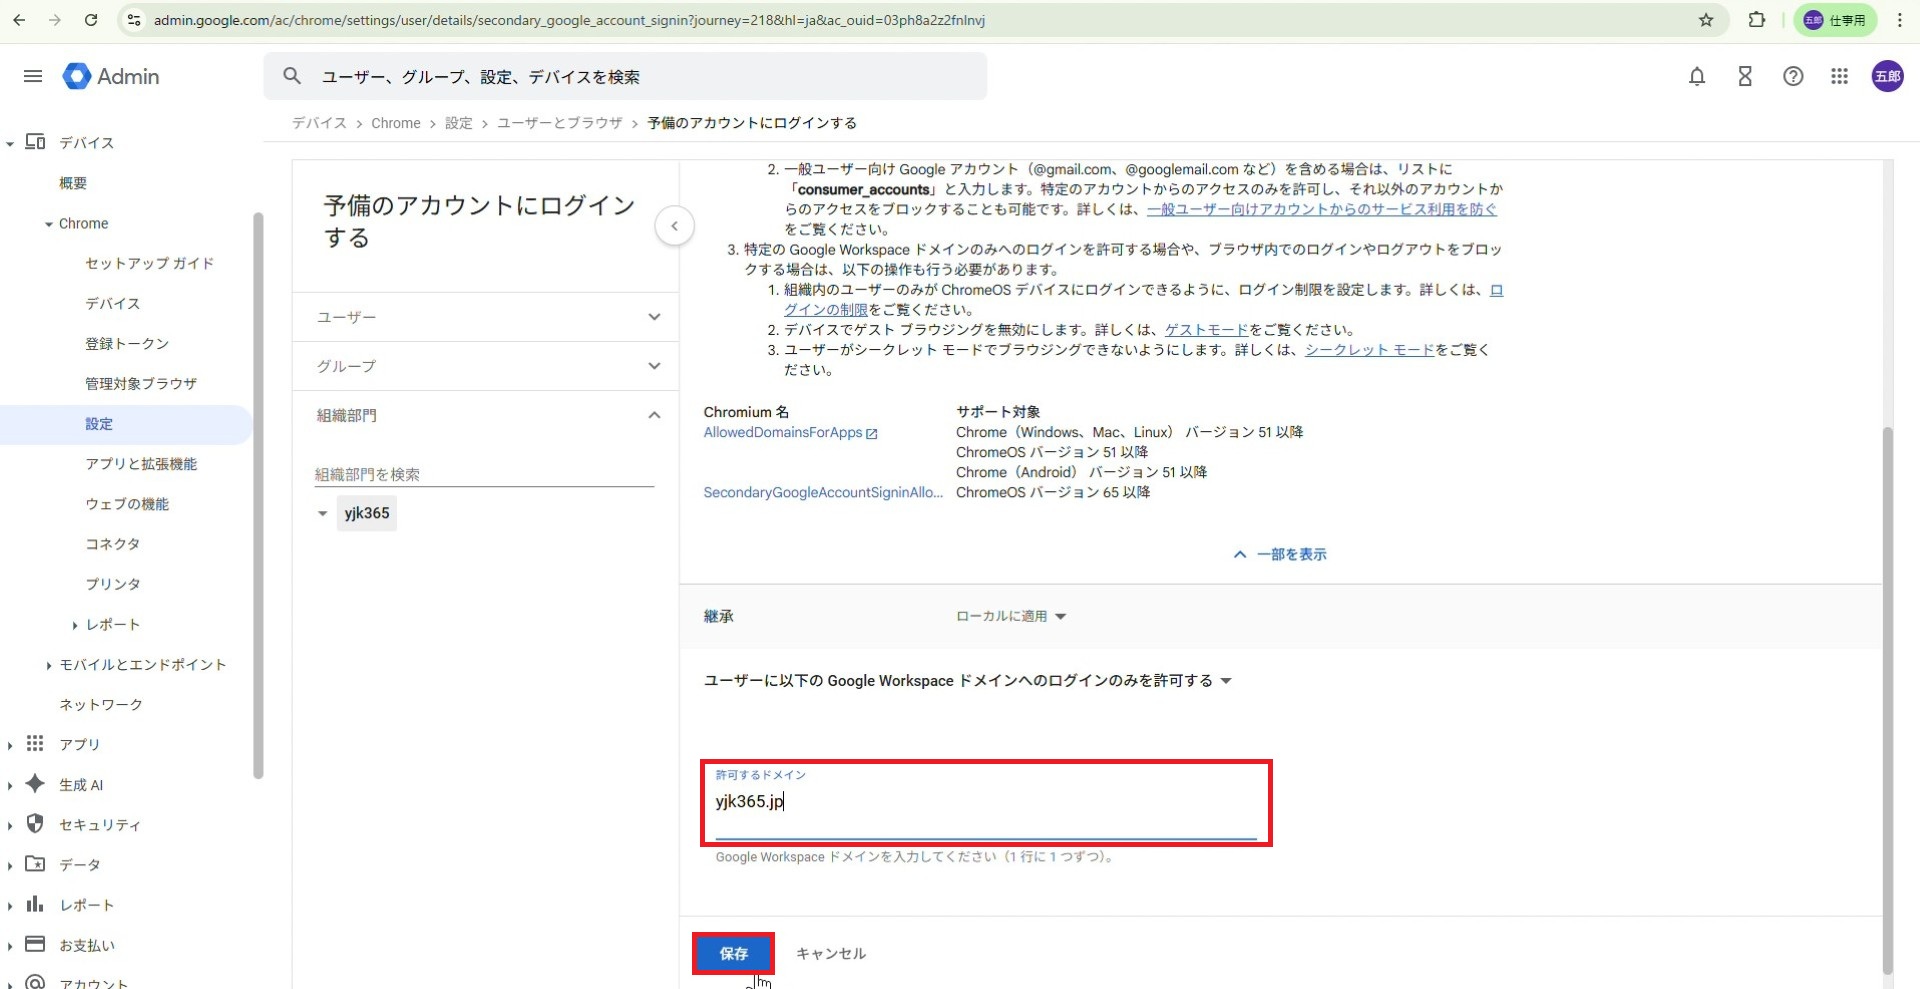Viewport: 1920px width, 989px height.
Task: Open the help question mark icon
Action: (x=1793, y=76)
